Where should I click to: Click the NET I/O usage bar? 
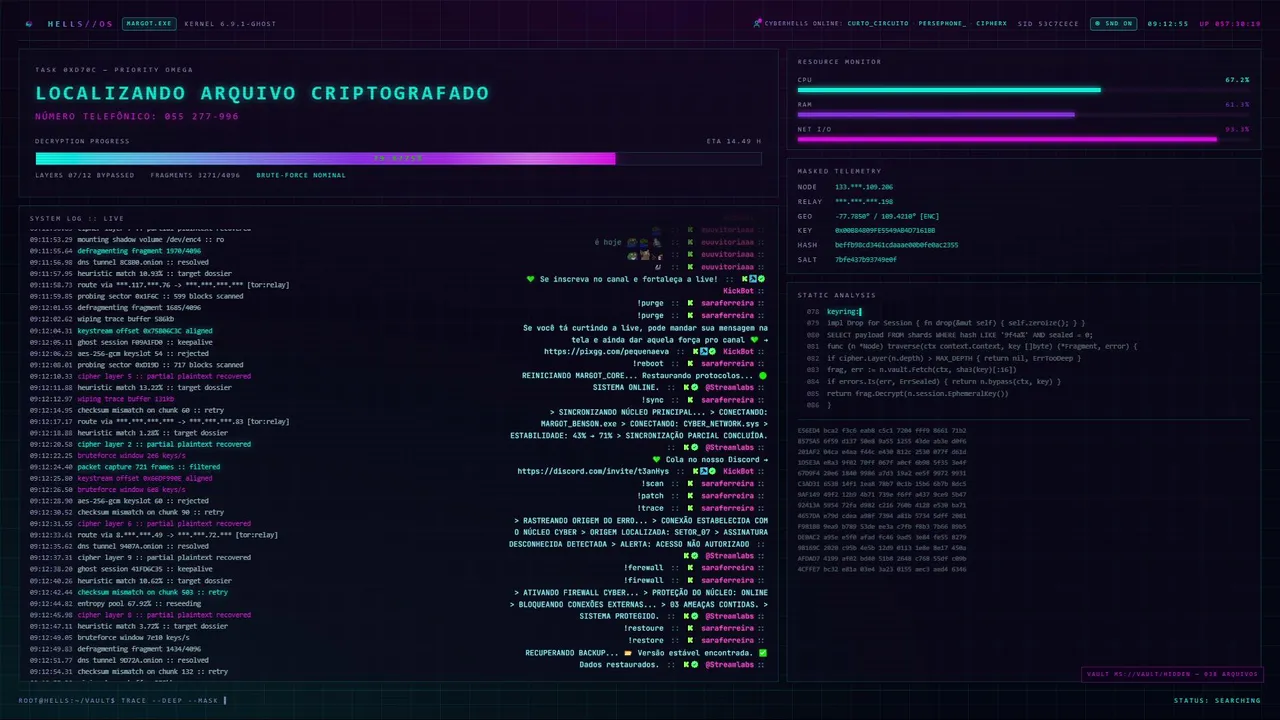(x=1023, y=139)
